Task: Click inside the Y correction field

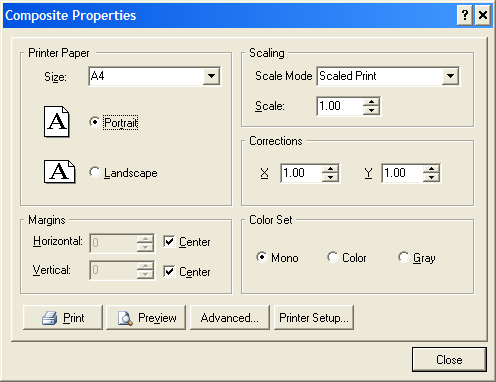Action: coord(402,173)
